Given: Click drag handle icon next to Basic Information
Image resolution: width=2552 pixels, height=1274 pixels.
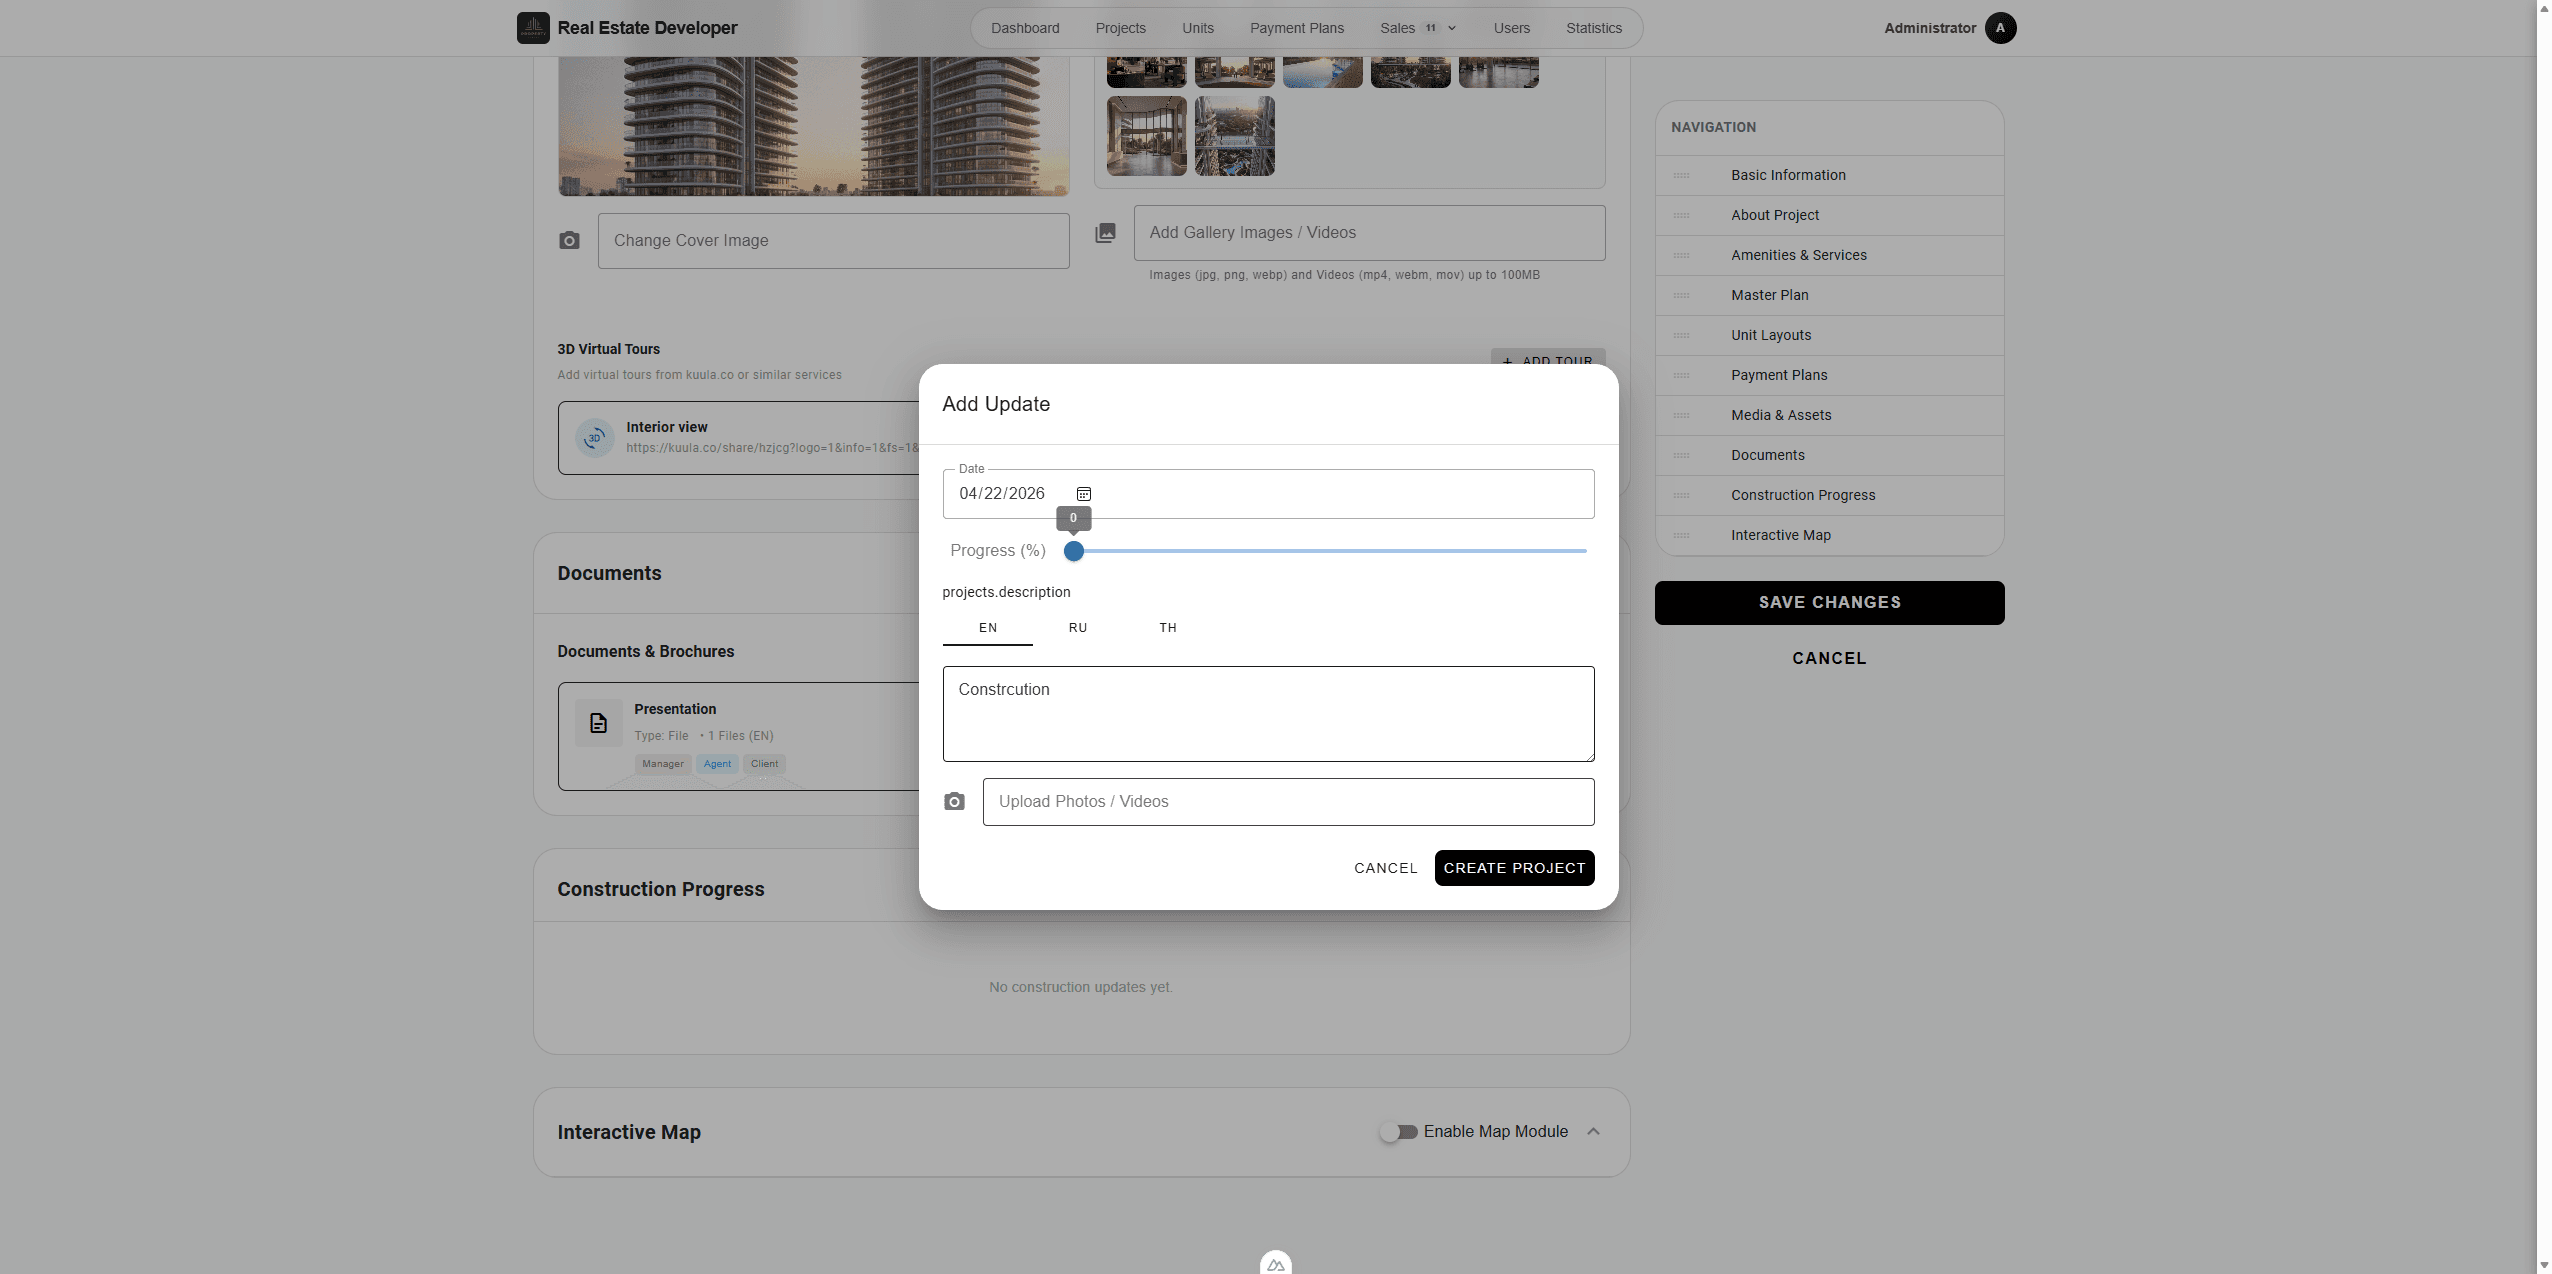Looking at the screenshot, I should [x=1682, y=176].
